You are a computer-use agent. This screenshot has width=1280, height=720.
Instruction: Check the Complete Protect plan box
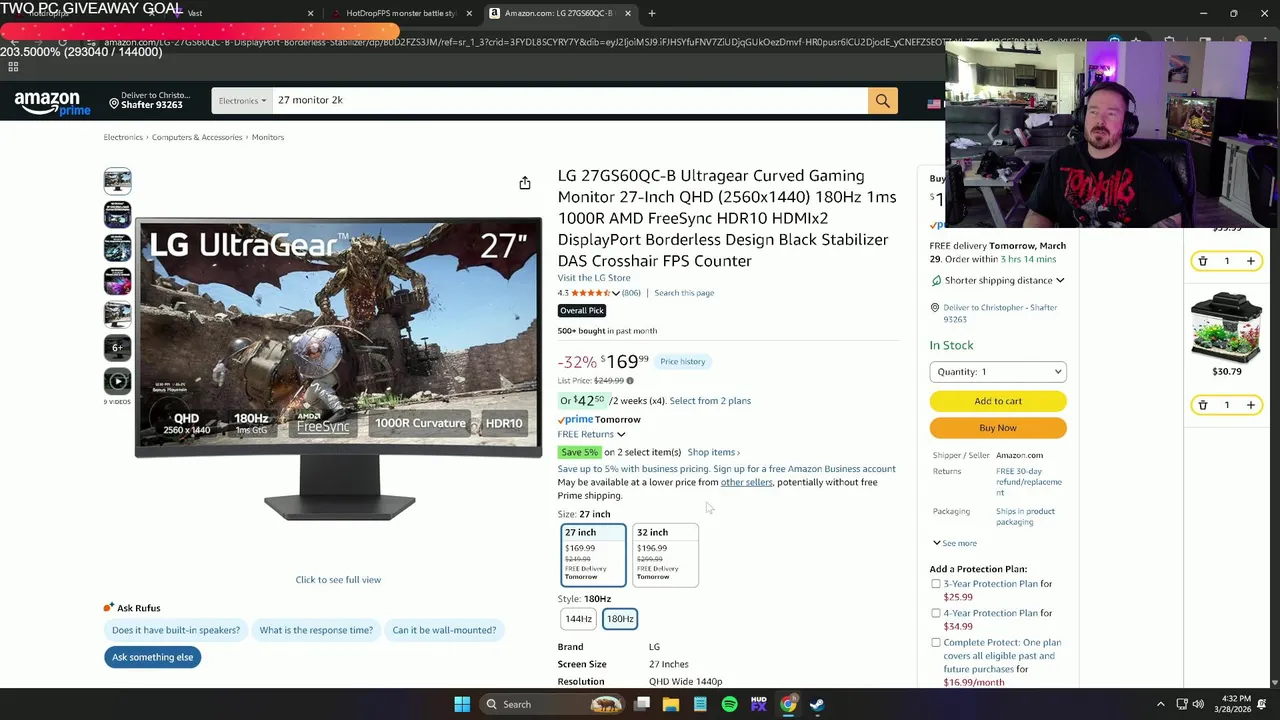click(x=936, y=643)
